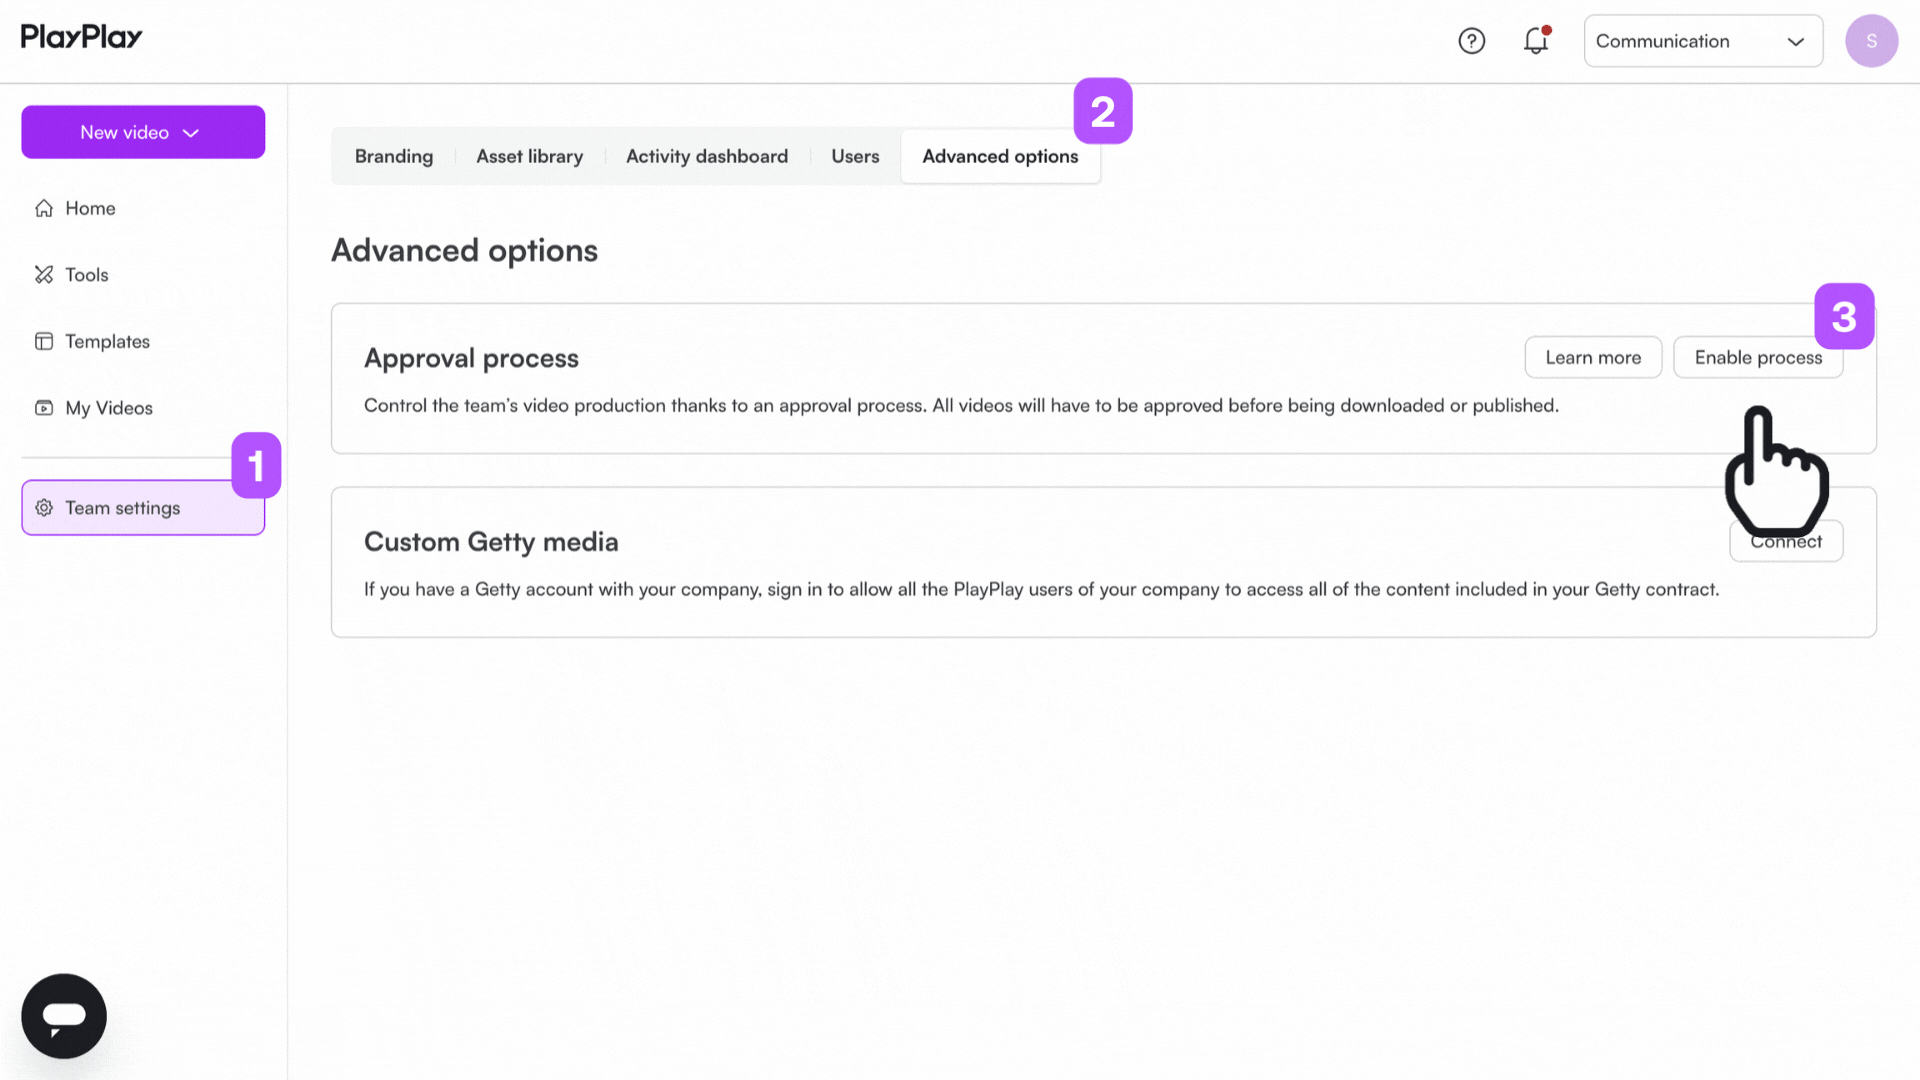The height and width of the screenshot is (1080, 1920).
Task: Click the Tools crossed icon in sidebar
Action: [44, 275]
